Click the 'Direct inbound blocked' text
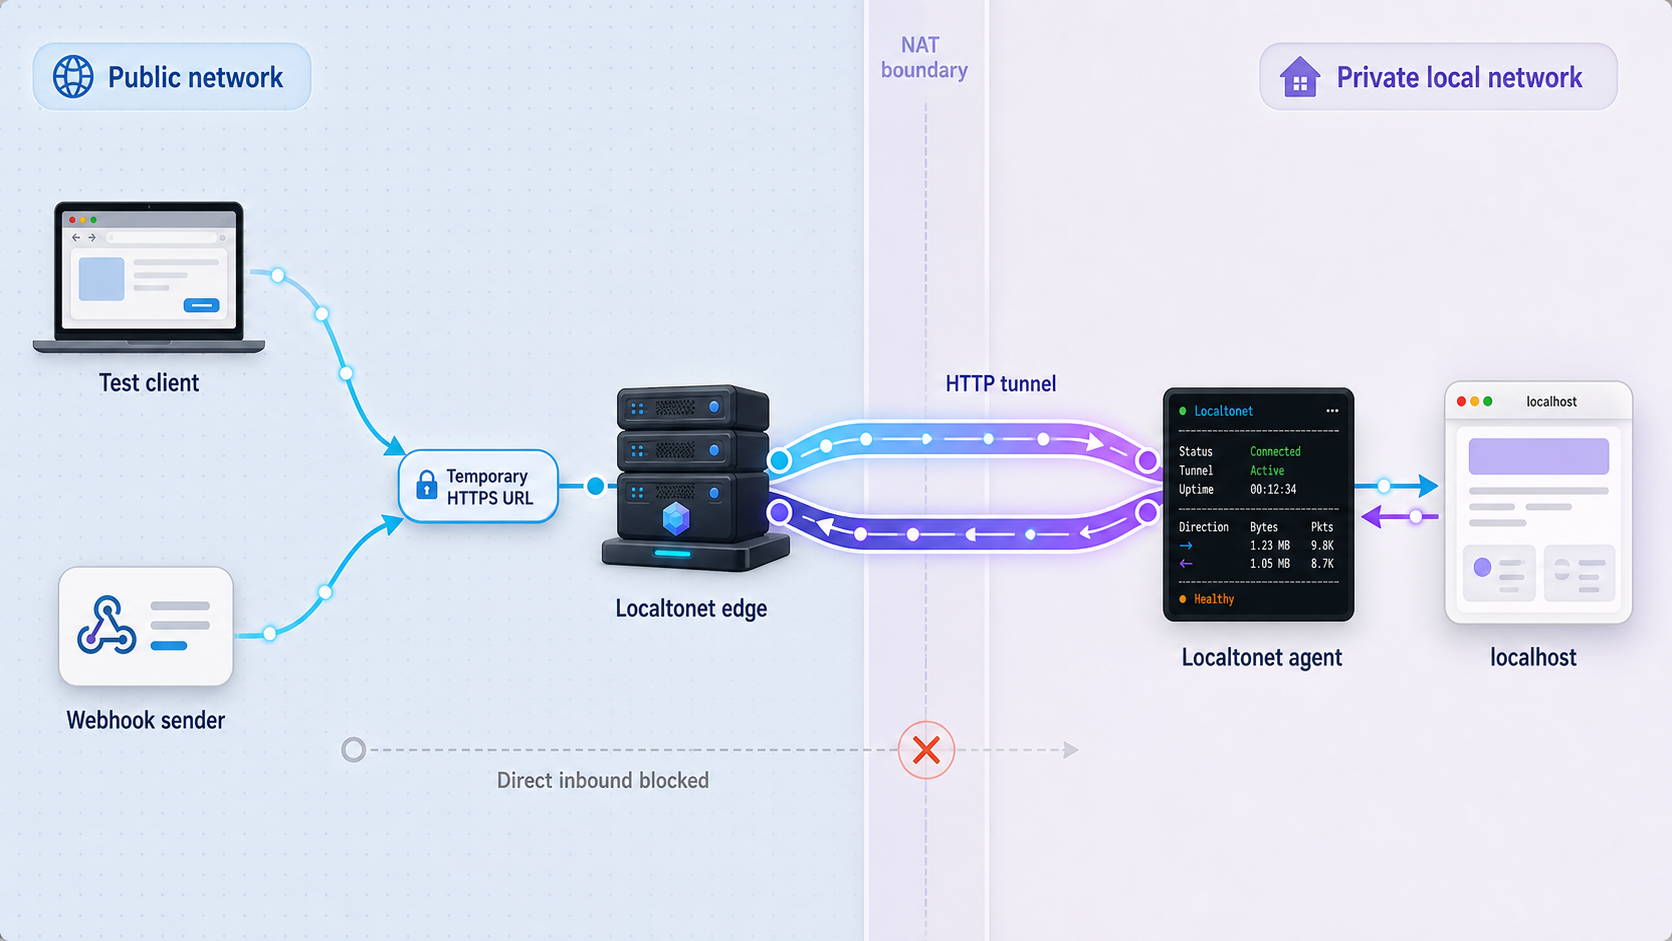The height and width of the screenshot is (941, 1672). [x=603, y=780]
